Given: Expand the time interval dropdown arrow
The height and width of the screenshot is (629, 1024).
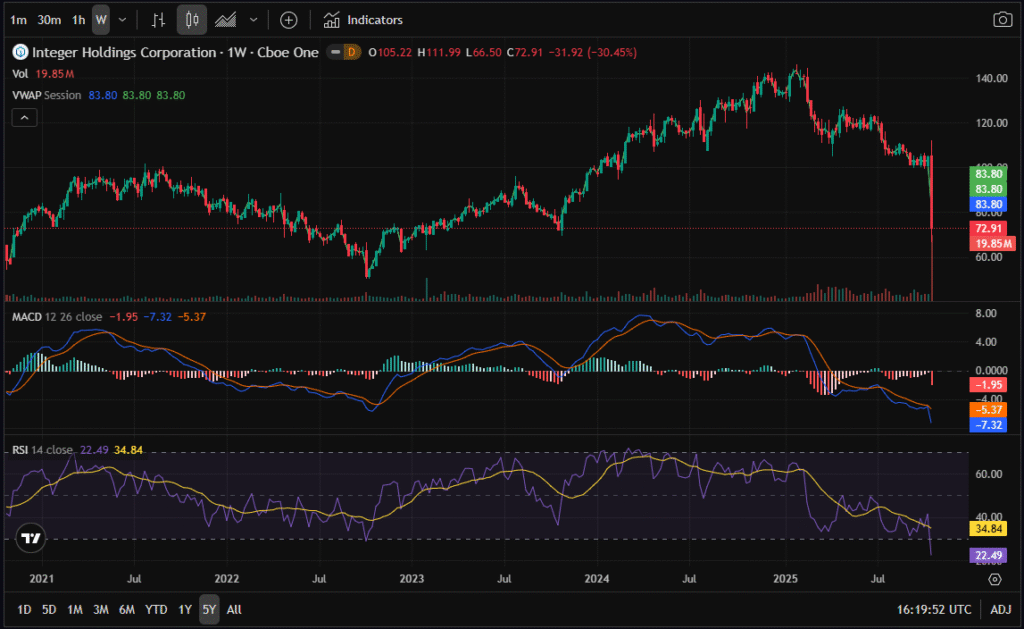Looking at the screenshot, I should (x=122, y=19).
